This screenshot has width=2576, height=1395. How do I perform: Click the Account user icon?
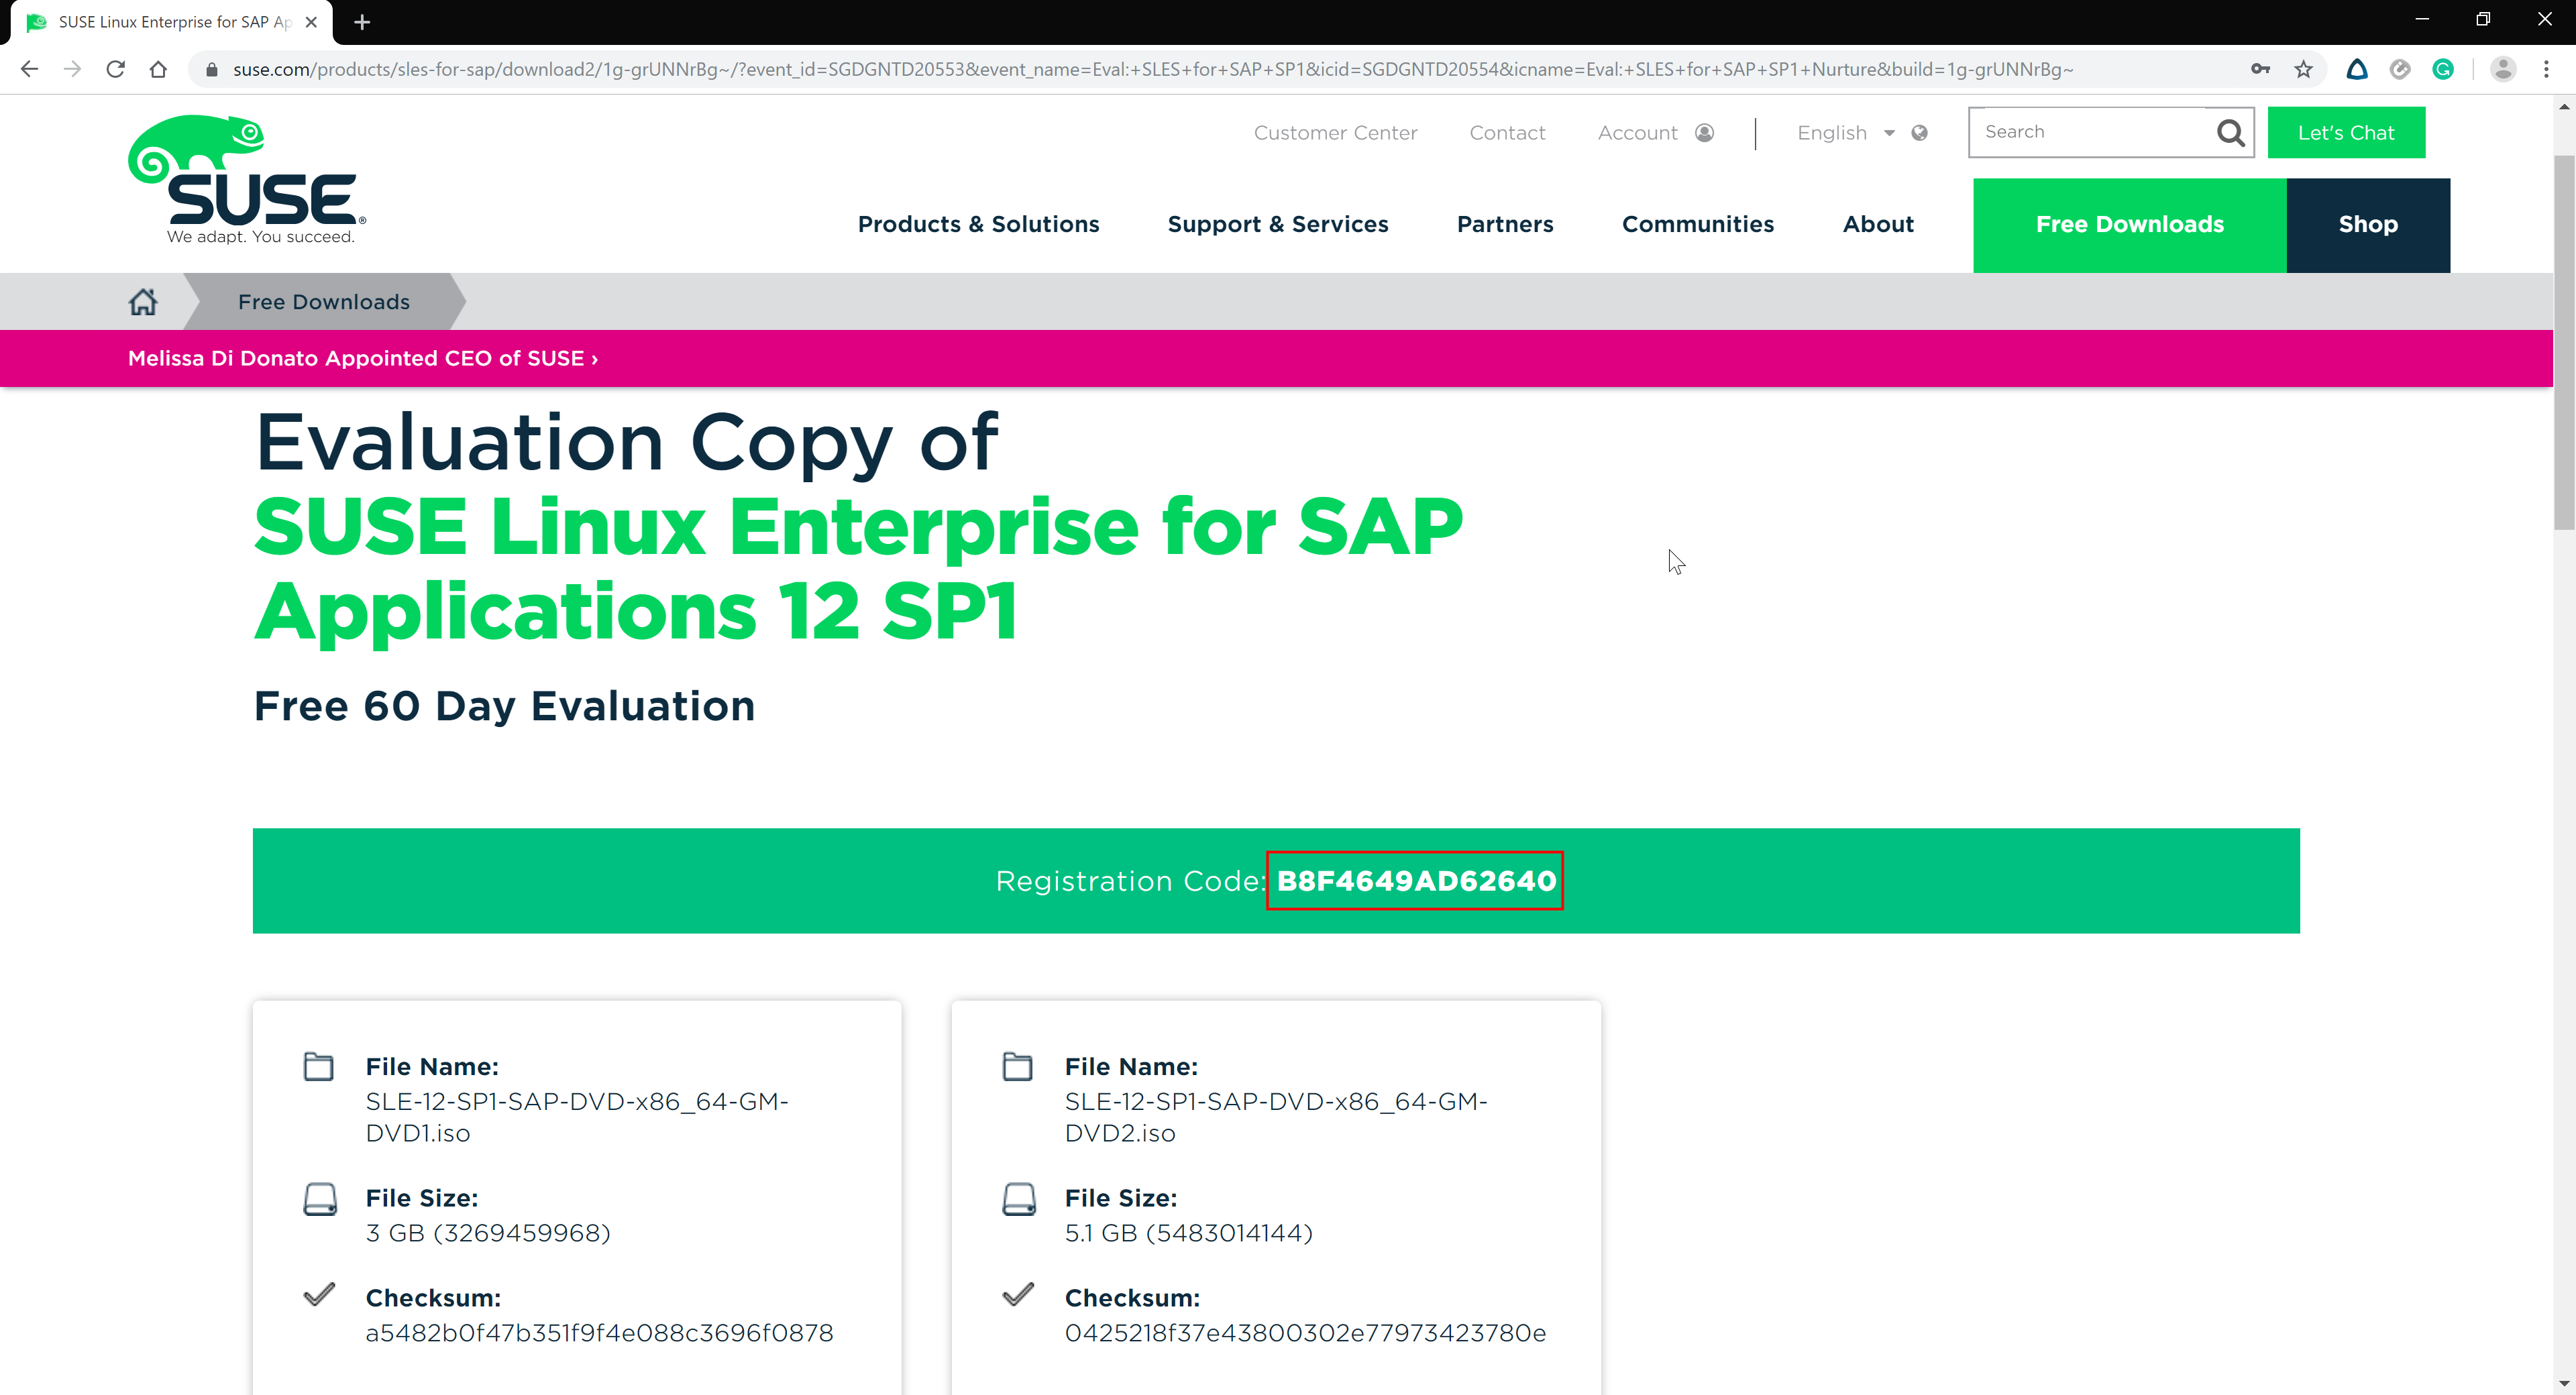(1705, 133)
